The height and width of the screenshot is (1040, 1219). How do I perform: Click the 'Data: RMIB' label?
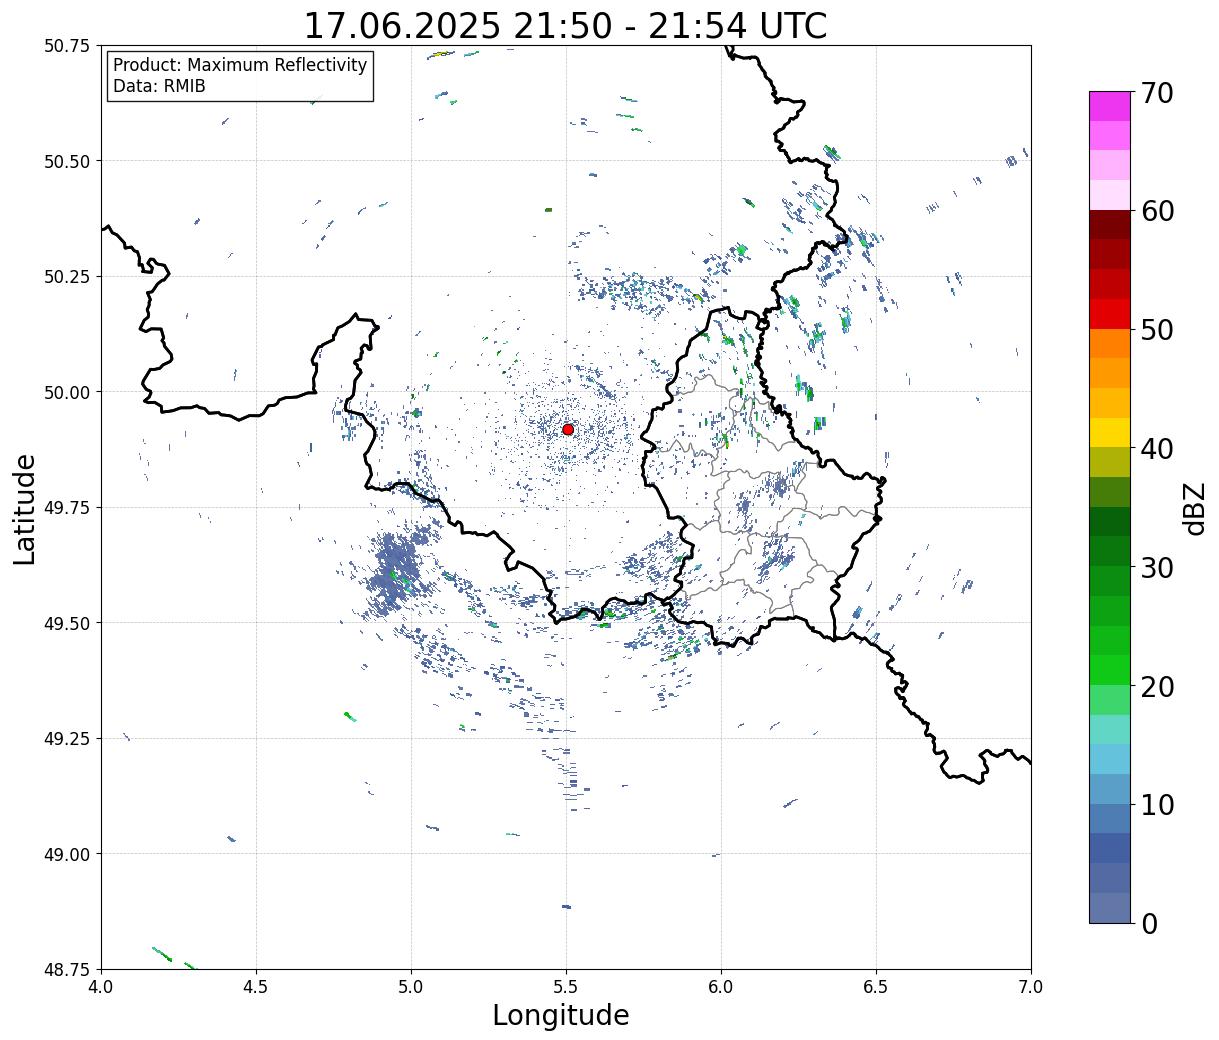pos(159,86)
